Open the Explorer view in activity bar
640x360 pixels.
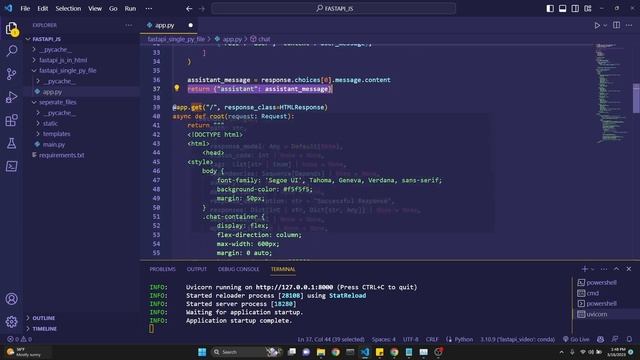(x=11, y=29)
